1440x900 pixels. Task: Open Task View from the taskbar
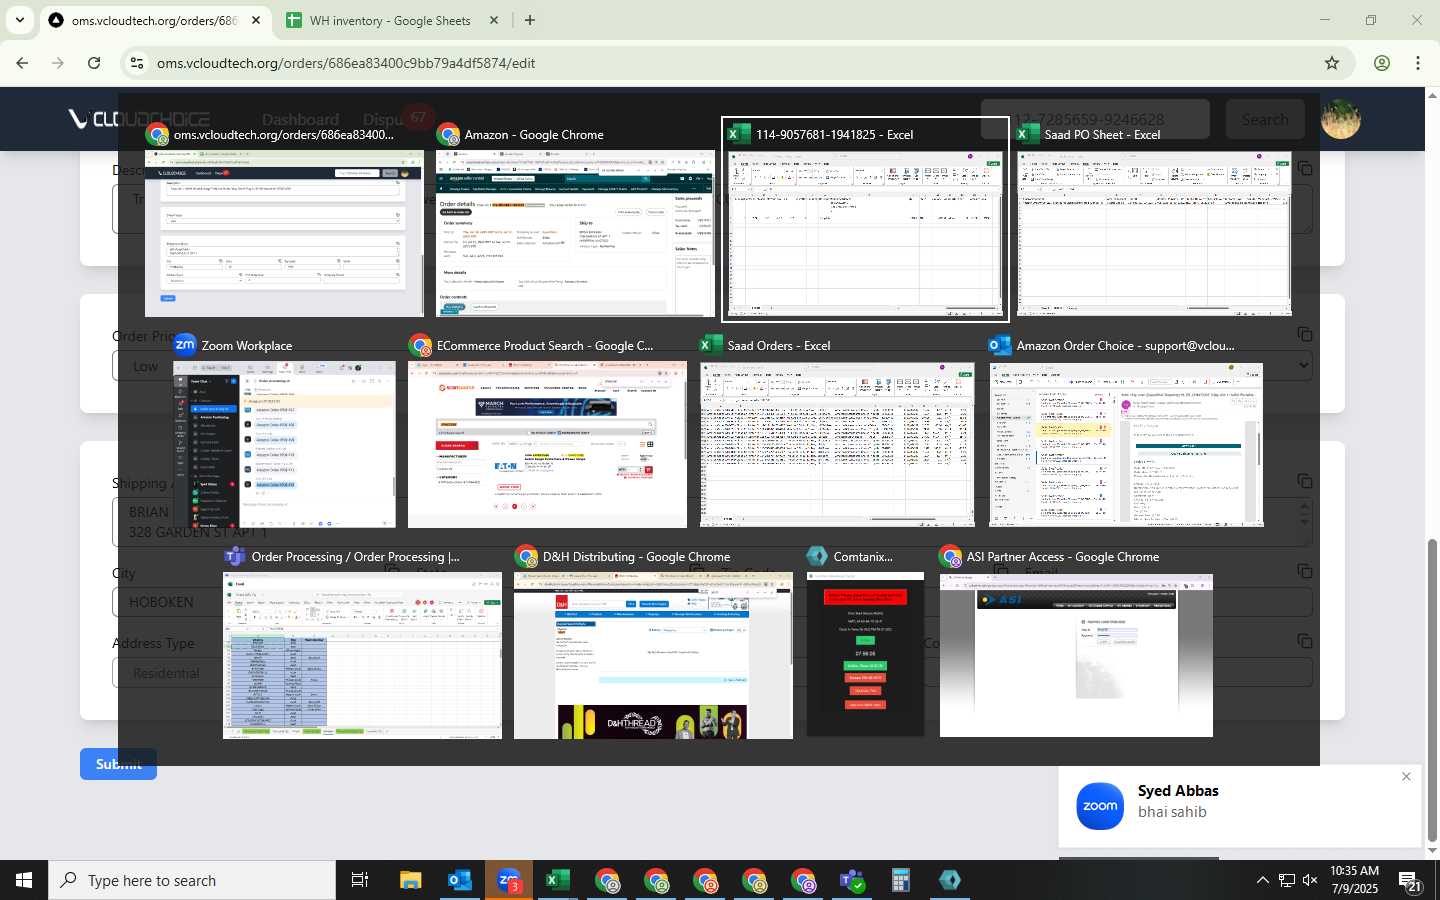click(x=360, y=880)
